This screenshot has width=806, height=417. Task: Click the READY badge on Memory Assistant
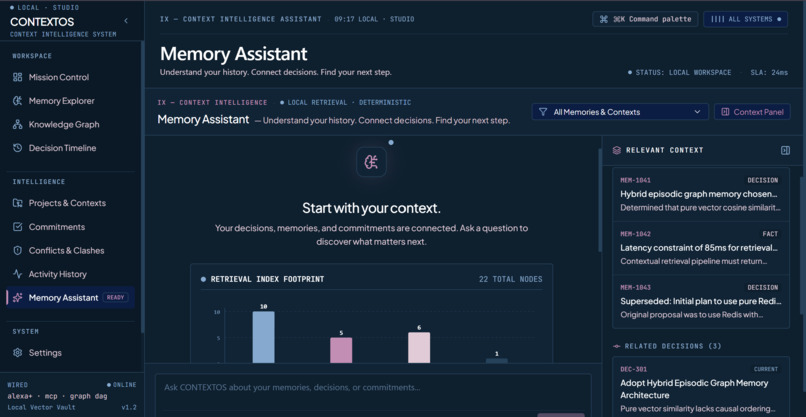pyautogui.click(x=116, y=297)
